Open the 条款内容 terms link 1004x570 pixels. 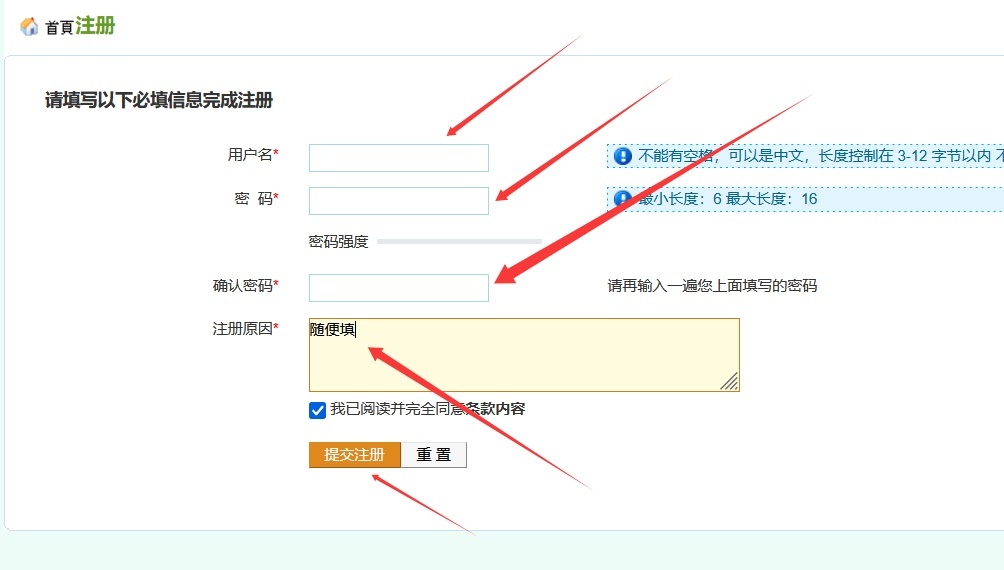(x=496, y=409)
